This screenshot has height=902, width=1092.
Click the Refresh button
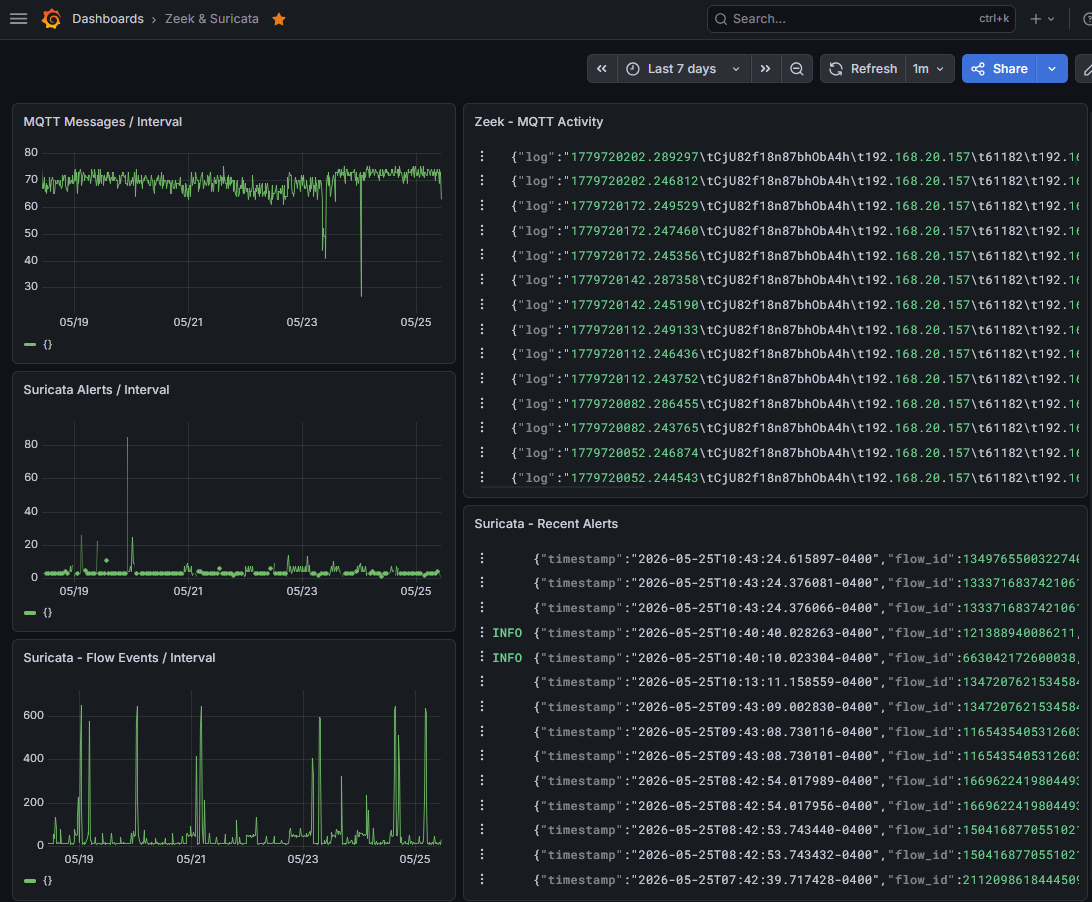[863, 68]
